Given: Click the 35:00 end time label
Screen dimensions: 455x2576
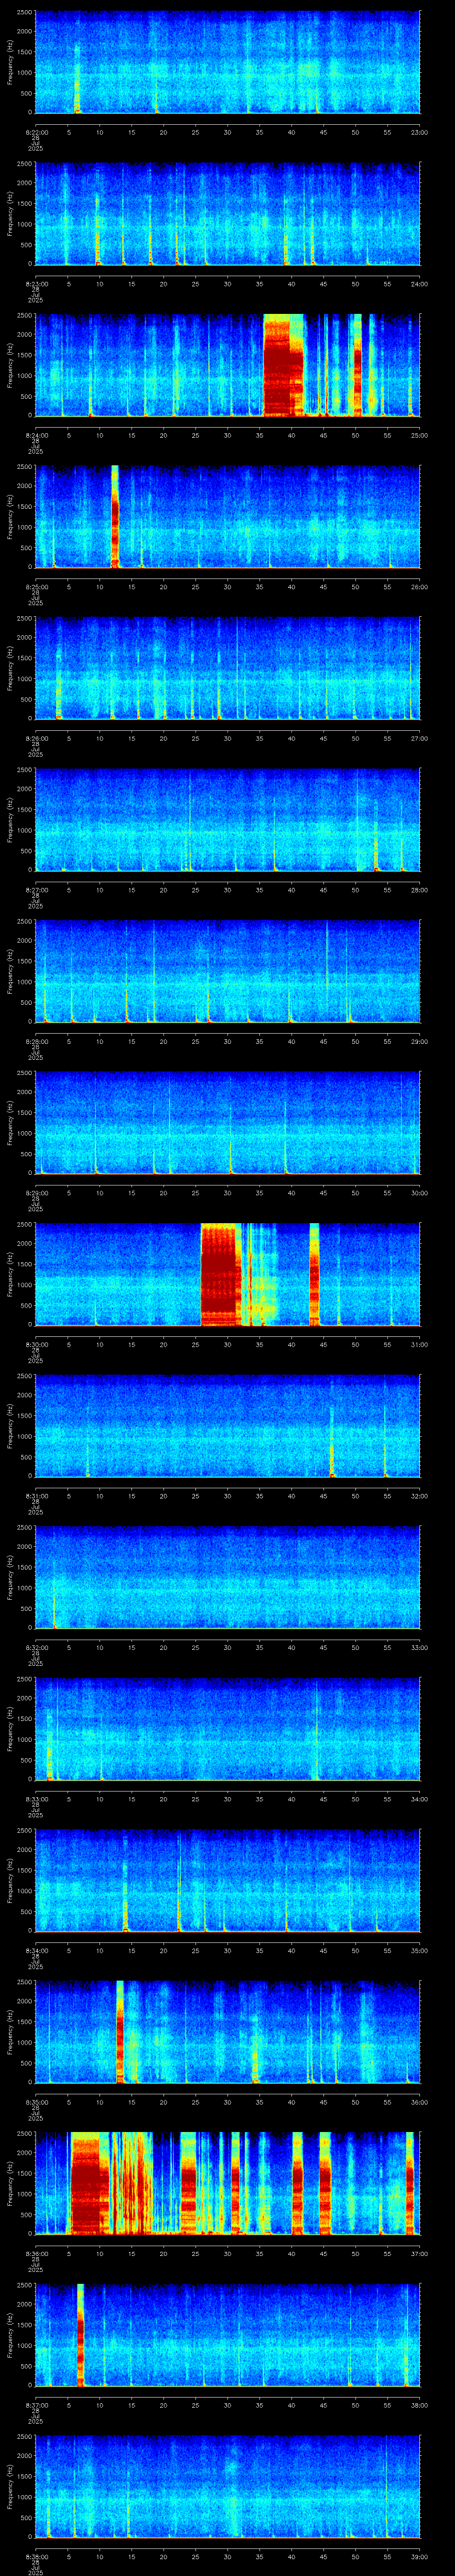Looking at the screenshot, I should [x=419, y=1950].
